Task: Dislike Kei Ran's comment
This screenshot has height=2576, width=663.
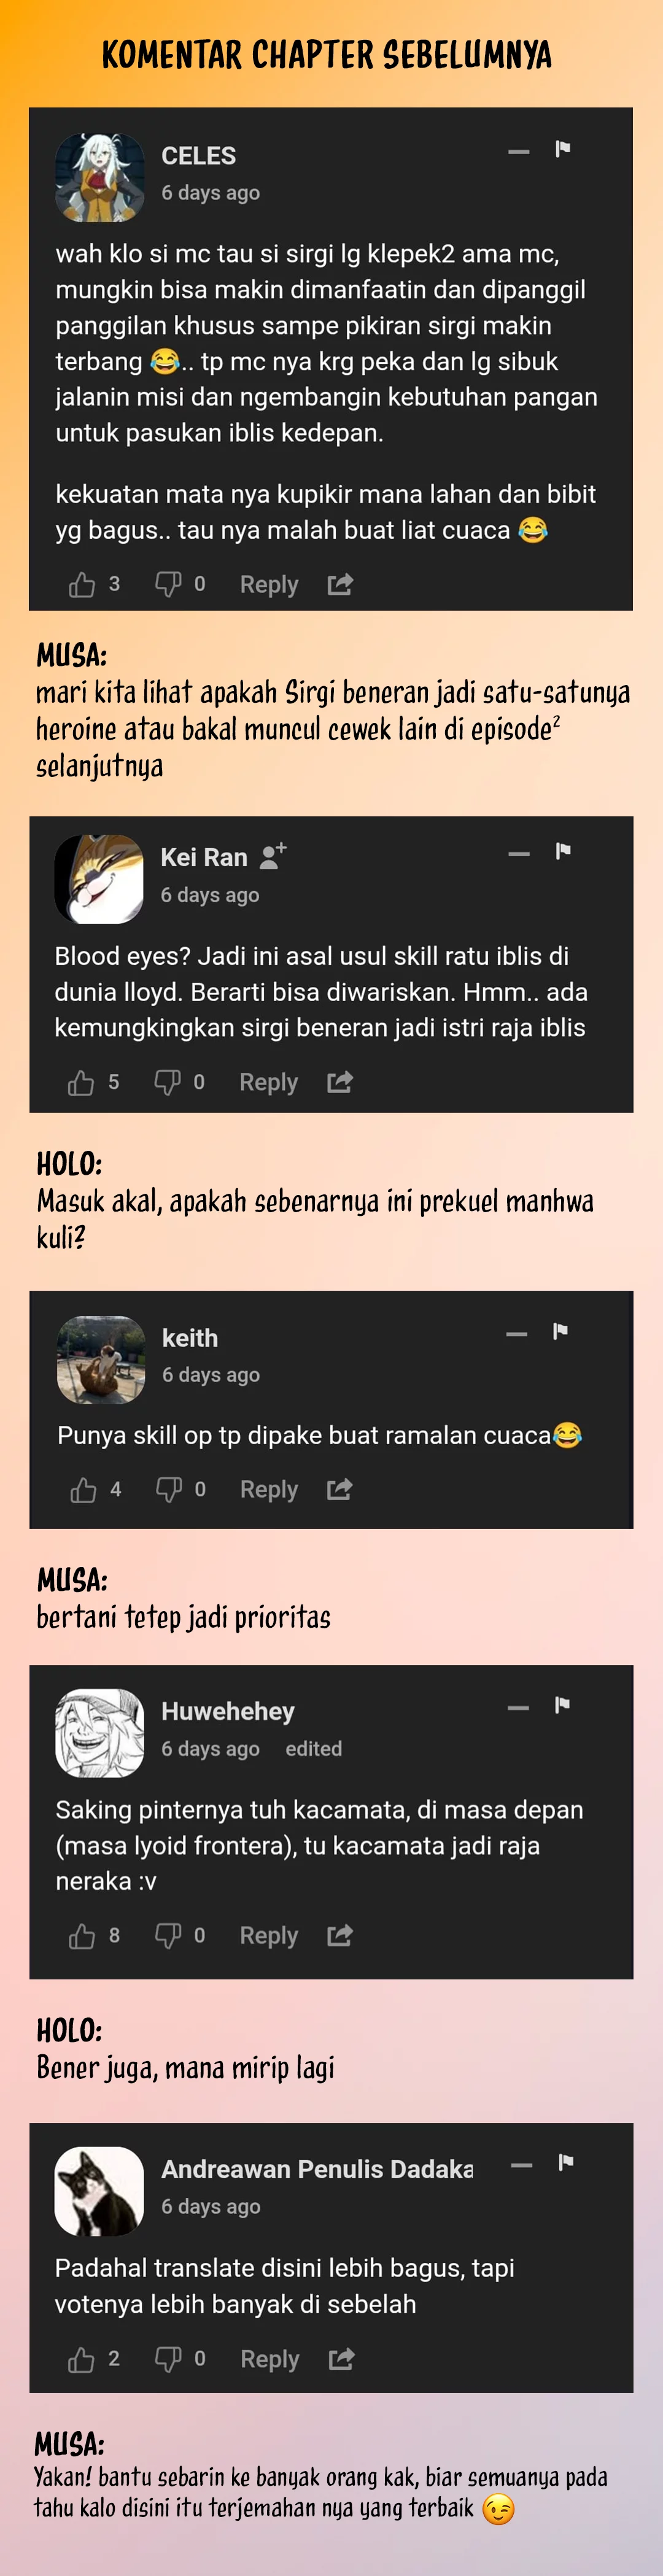Action: 167,1082
